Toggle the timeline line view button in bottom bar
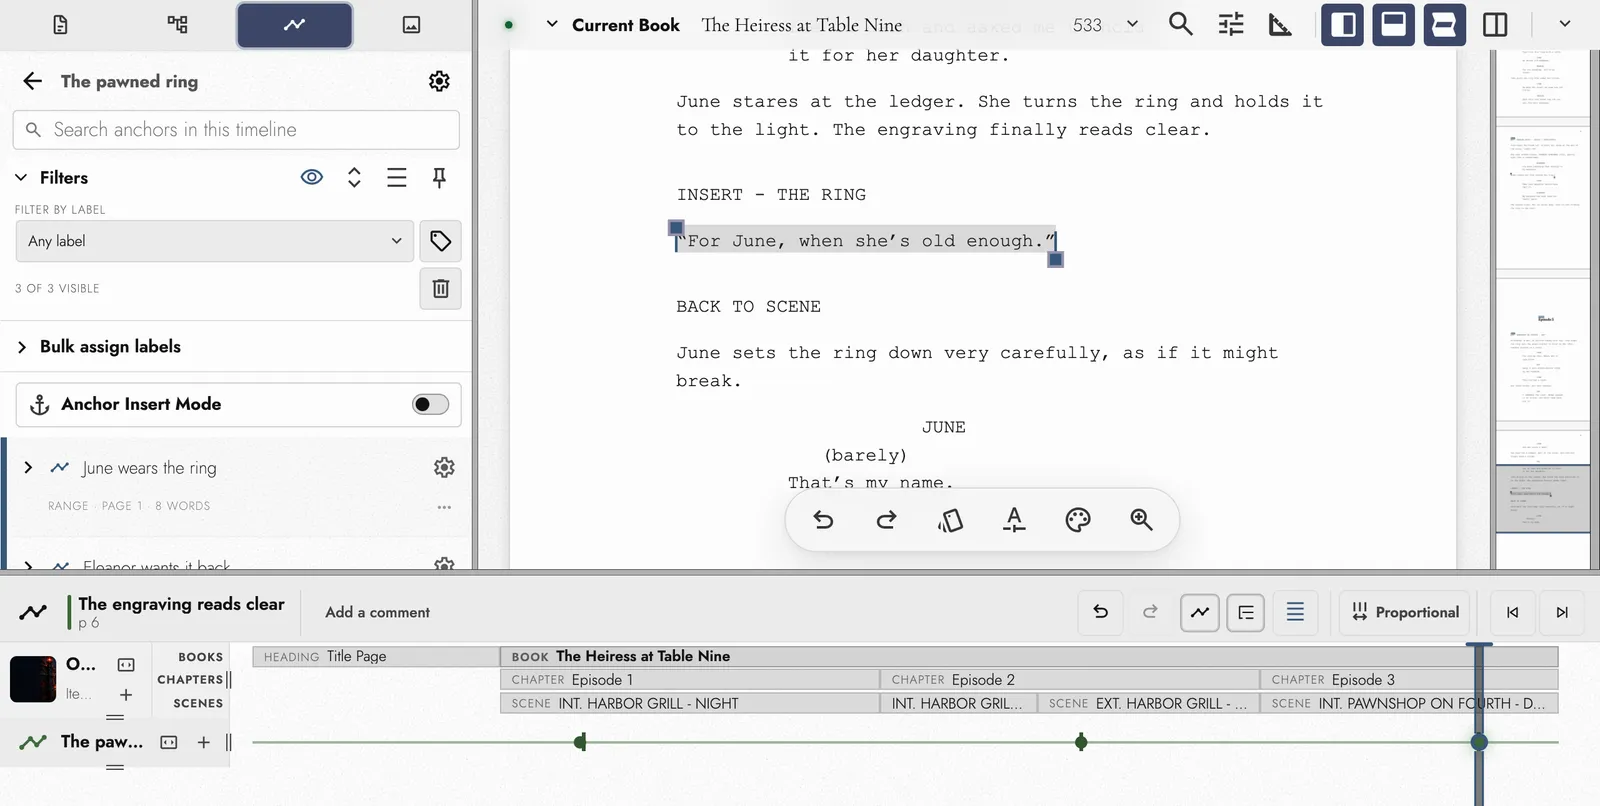1600x806 pixels. tap(1199, 612)
